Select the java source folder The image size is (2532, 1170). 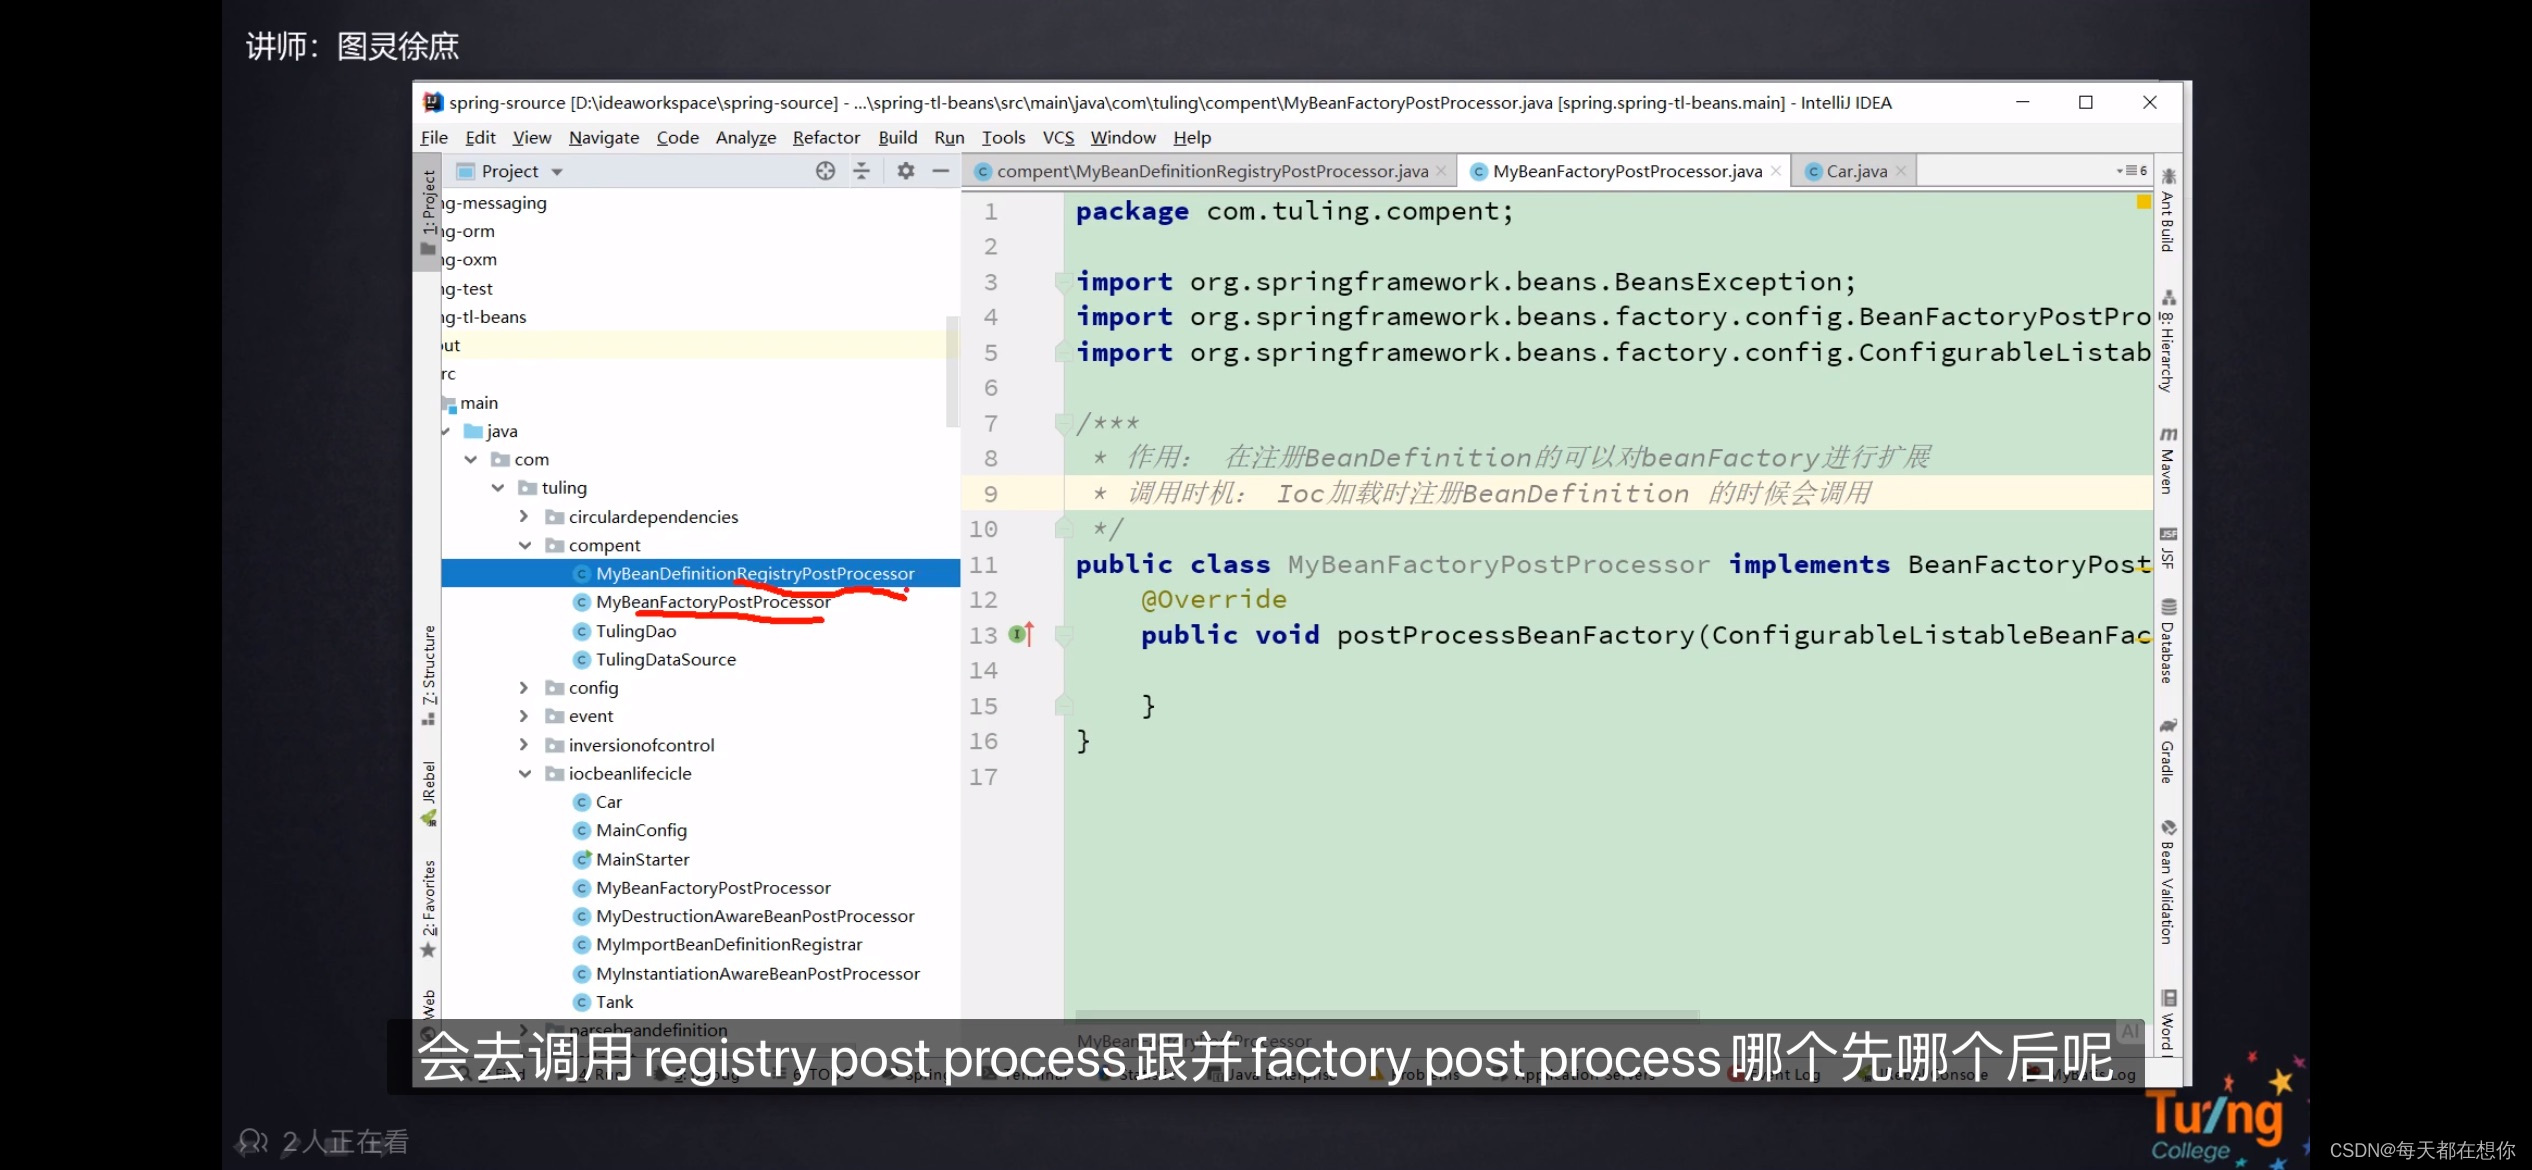pos(501,431)
